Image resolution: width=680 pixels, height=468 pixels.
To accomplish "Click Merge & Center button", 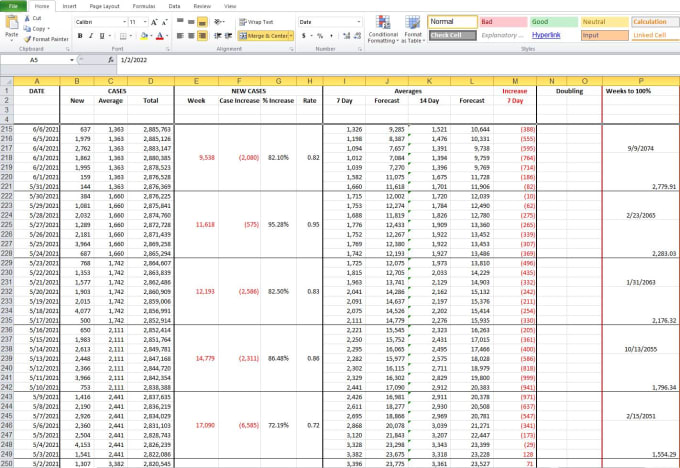I will tap(263, 36).
